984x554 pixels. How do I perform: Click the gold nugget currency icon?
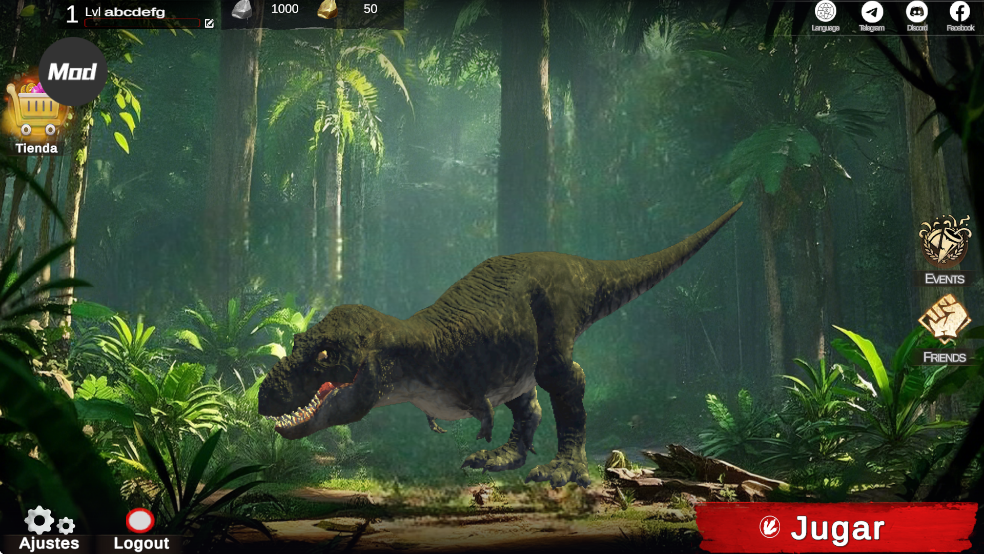327,10
